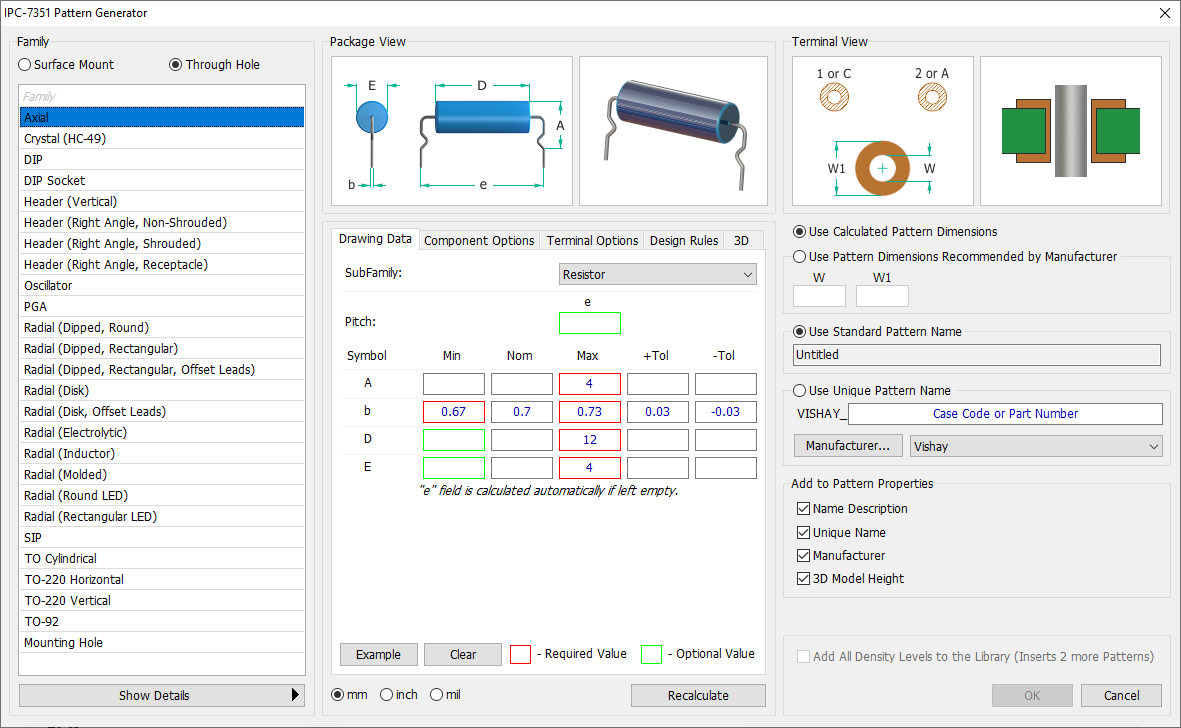The width and height of the screenshot is (1181, 728).
Task: Select TO Cylindrical family
Action: (x=162, y=559)
